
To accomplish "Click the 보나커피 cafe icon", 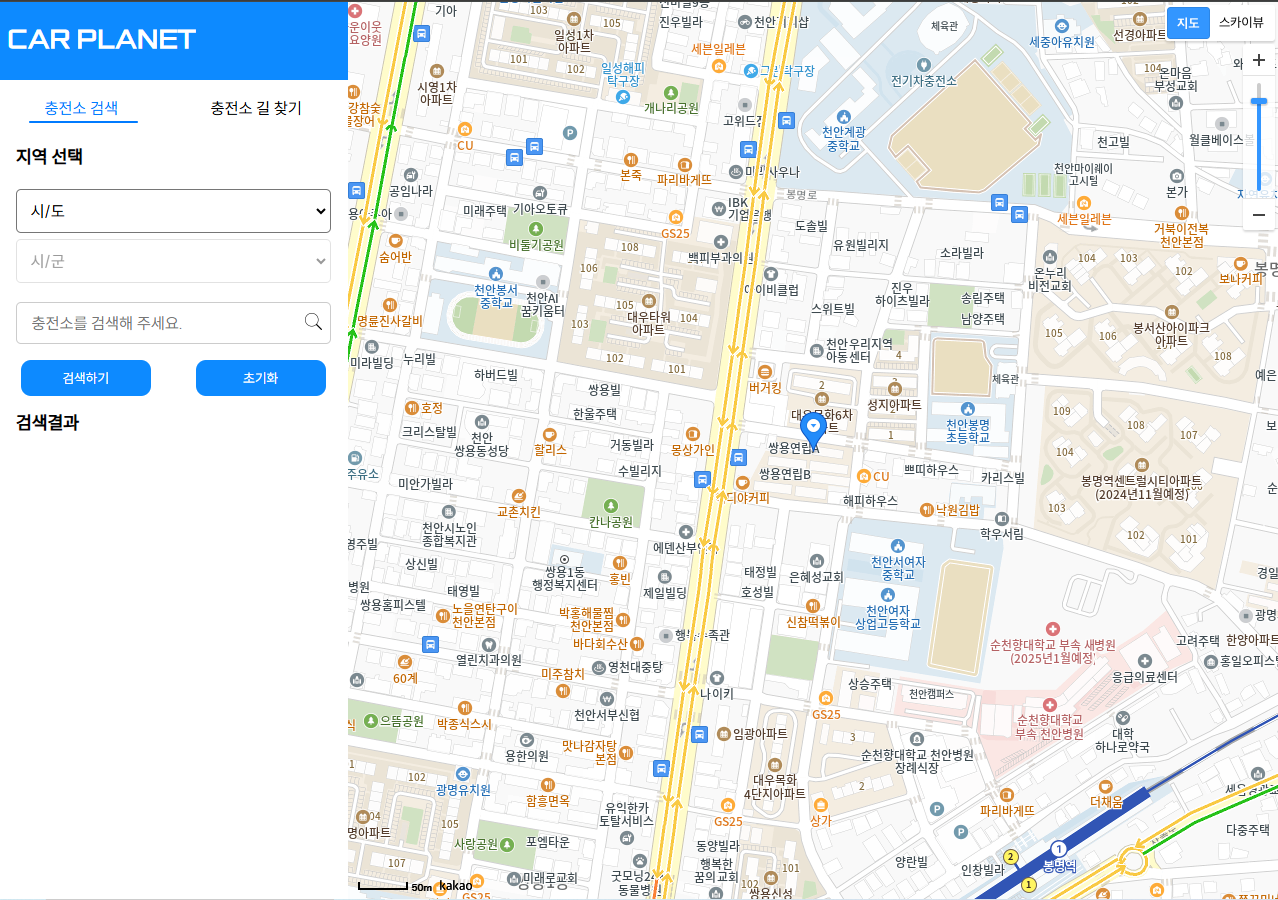I will point(1241,264).
